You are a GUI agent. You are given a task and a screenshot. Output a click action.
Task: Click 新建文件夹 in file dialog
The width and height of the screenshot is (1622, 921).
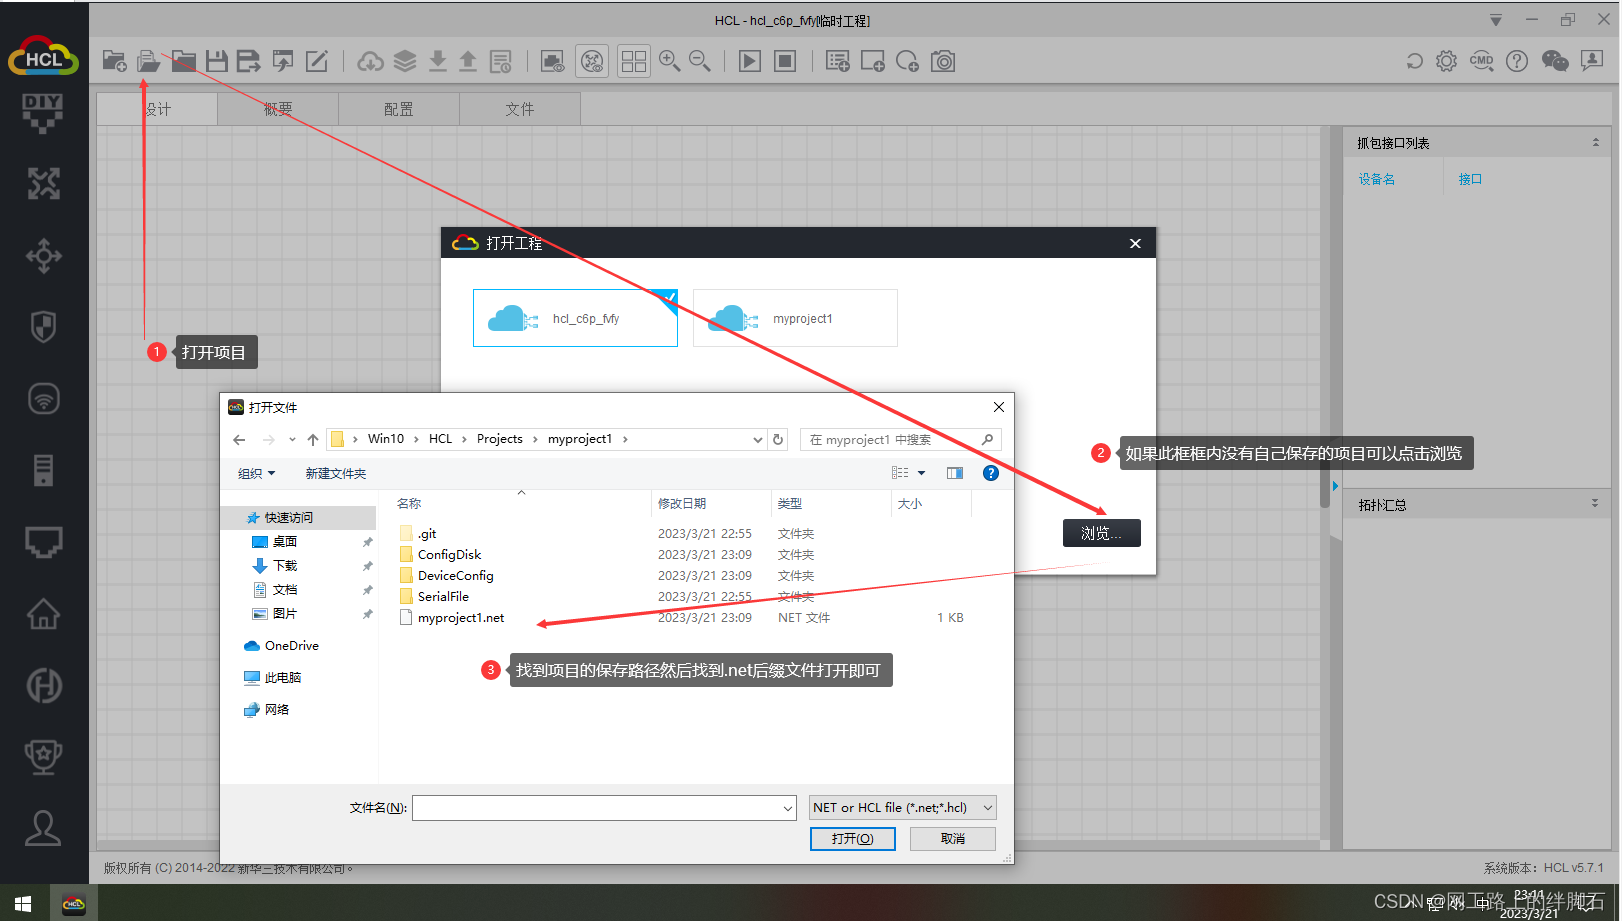click(x=336, y=473)
